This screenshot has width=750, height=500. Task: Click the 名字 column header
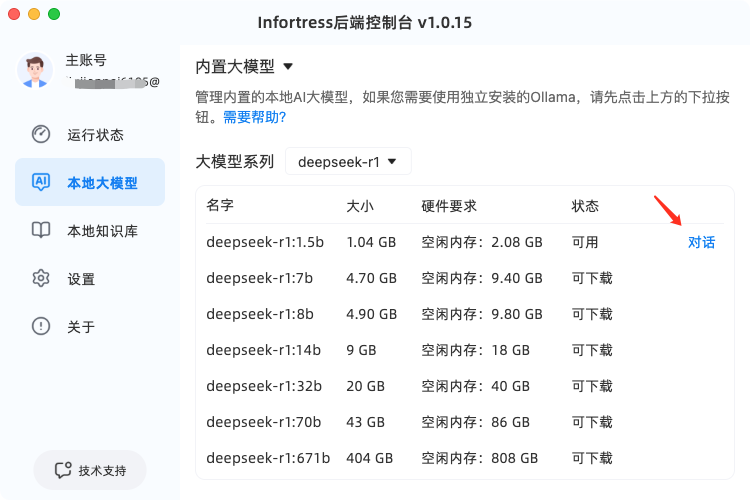pos(220,205)
